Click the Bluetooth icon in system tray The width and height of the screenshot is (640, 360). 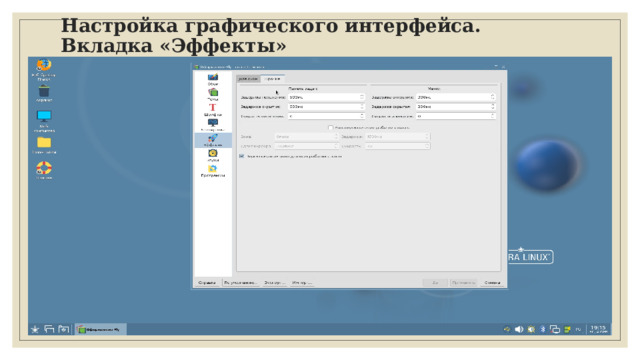click(x=543, y=329)
